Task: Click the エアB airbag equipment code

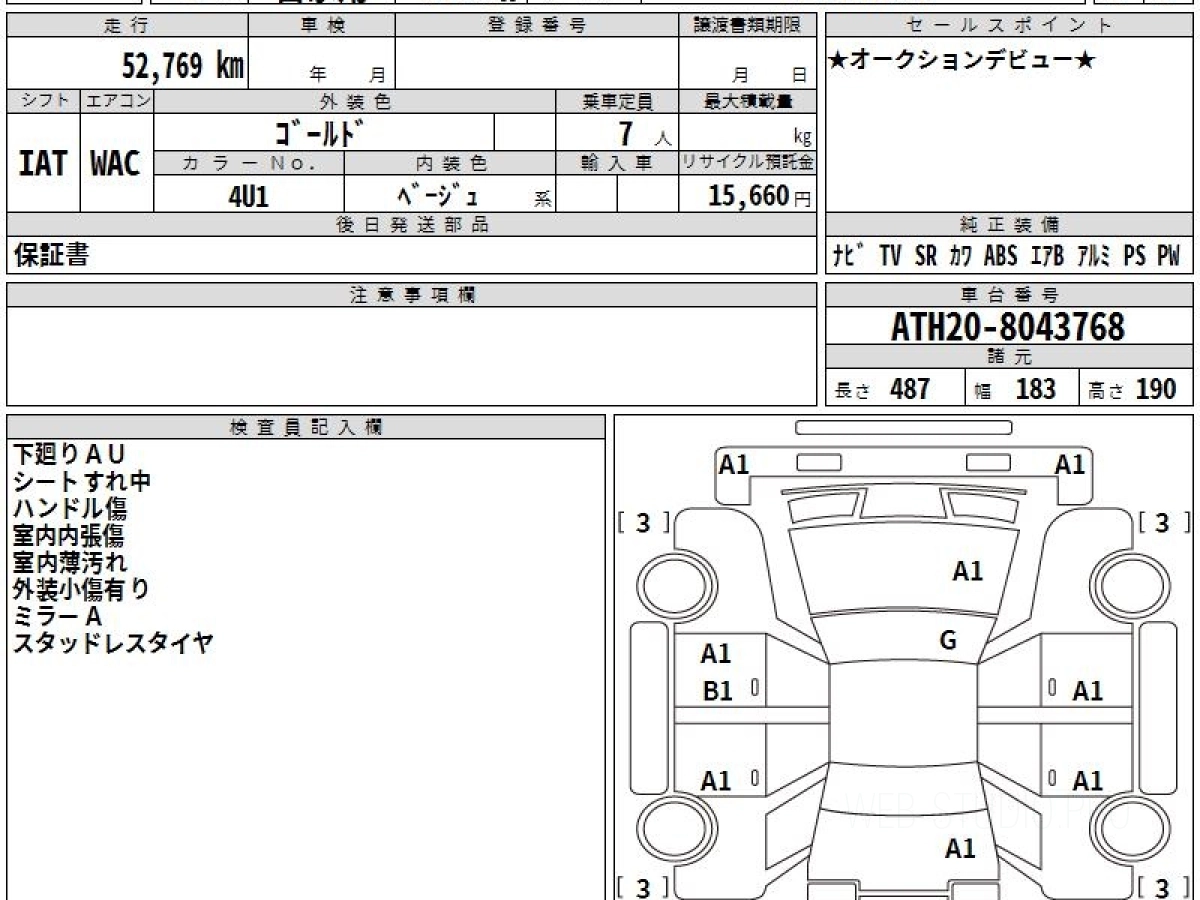Action: tap(1047, 256)
